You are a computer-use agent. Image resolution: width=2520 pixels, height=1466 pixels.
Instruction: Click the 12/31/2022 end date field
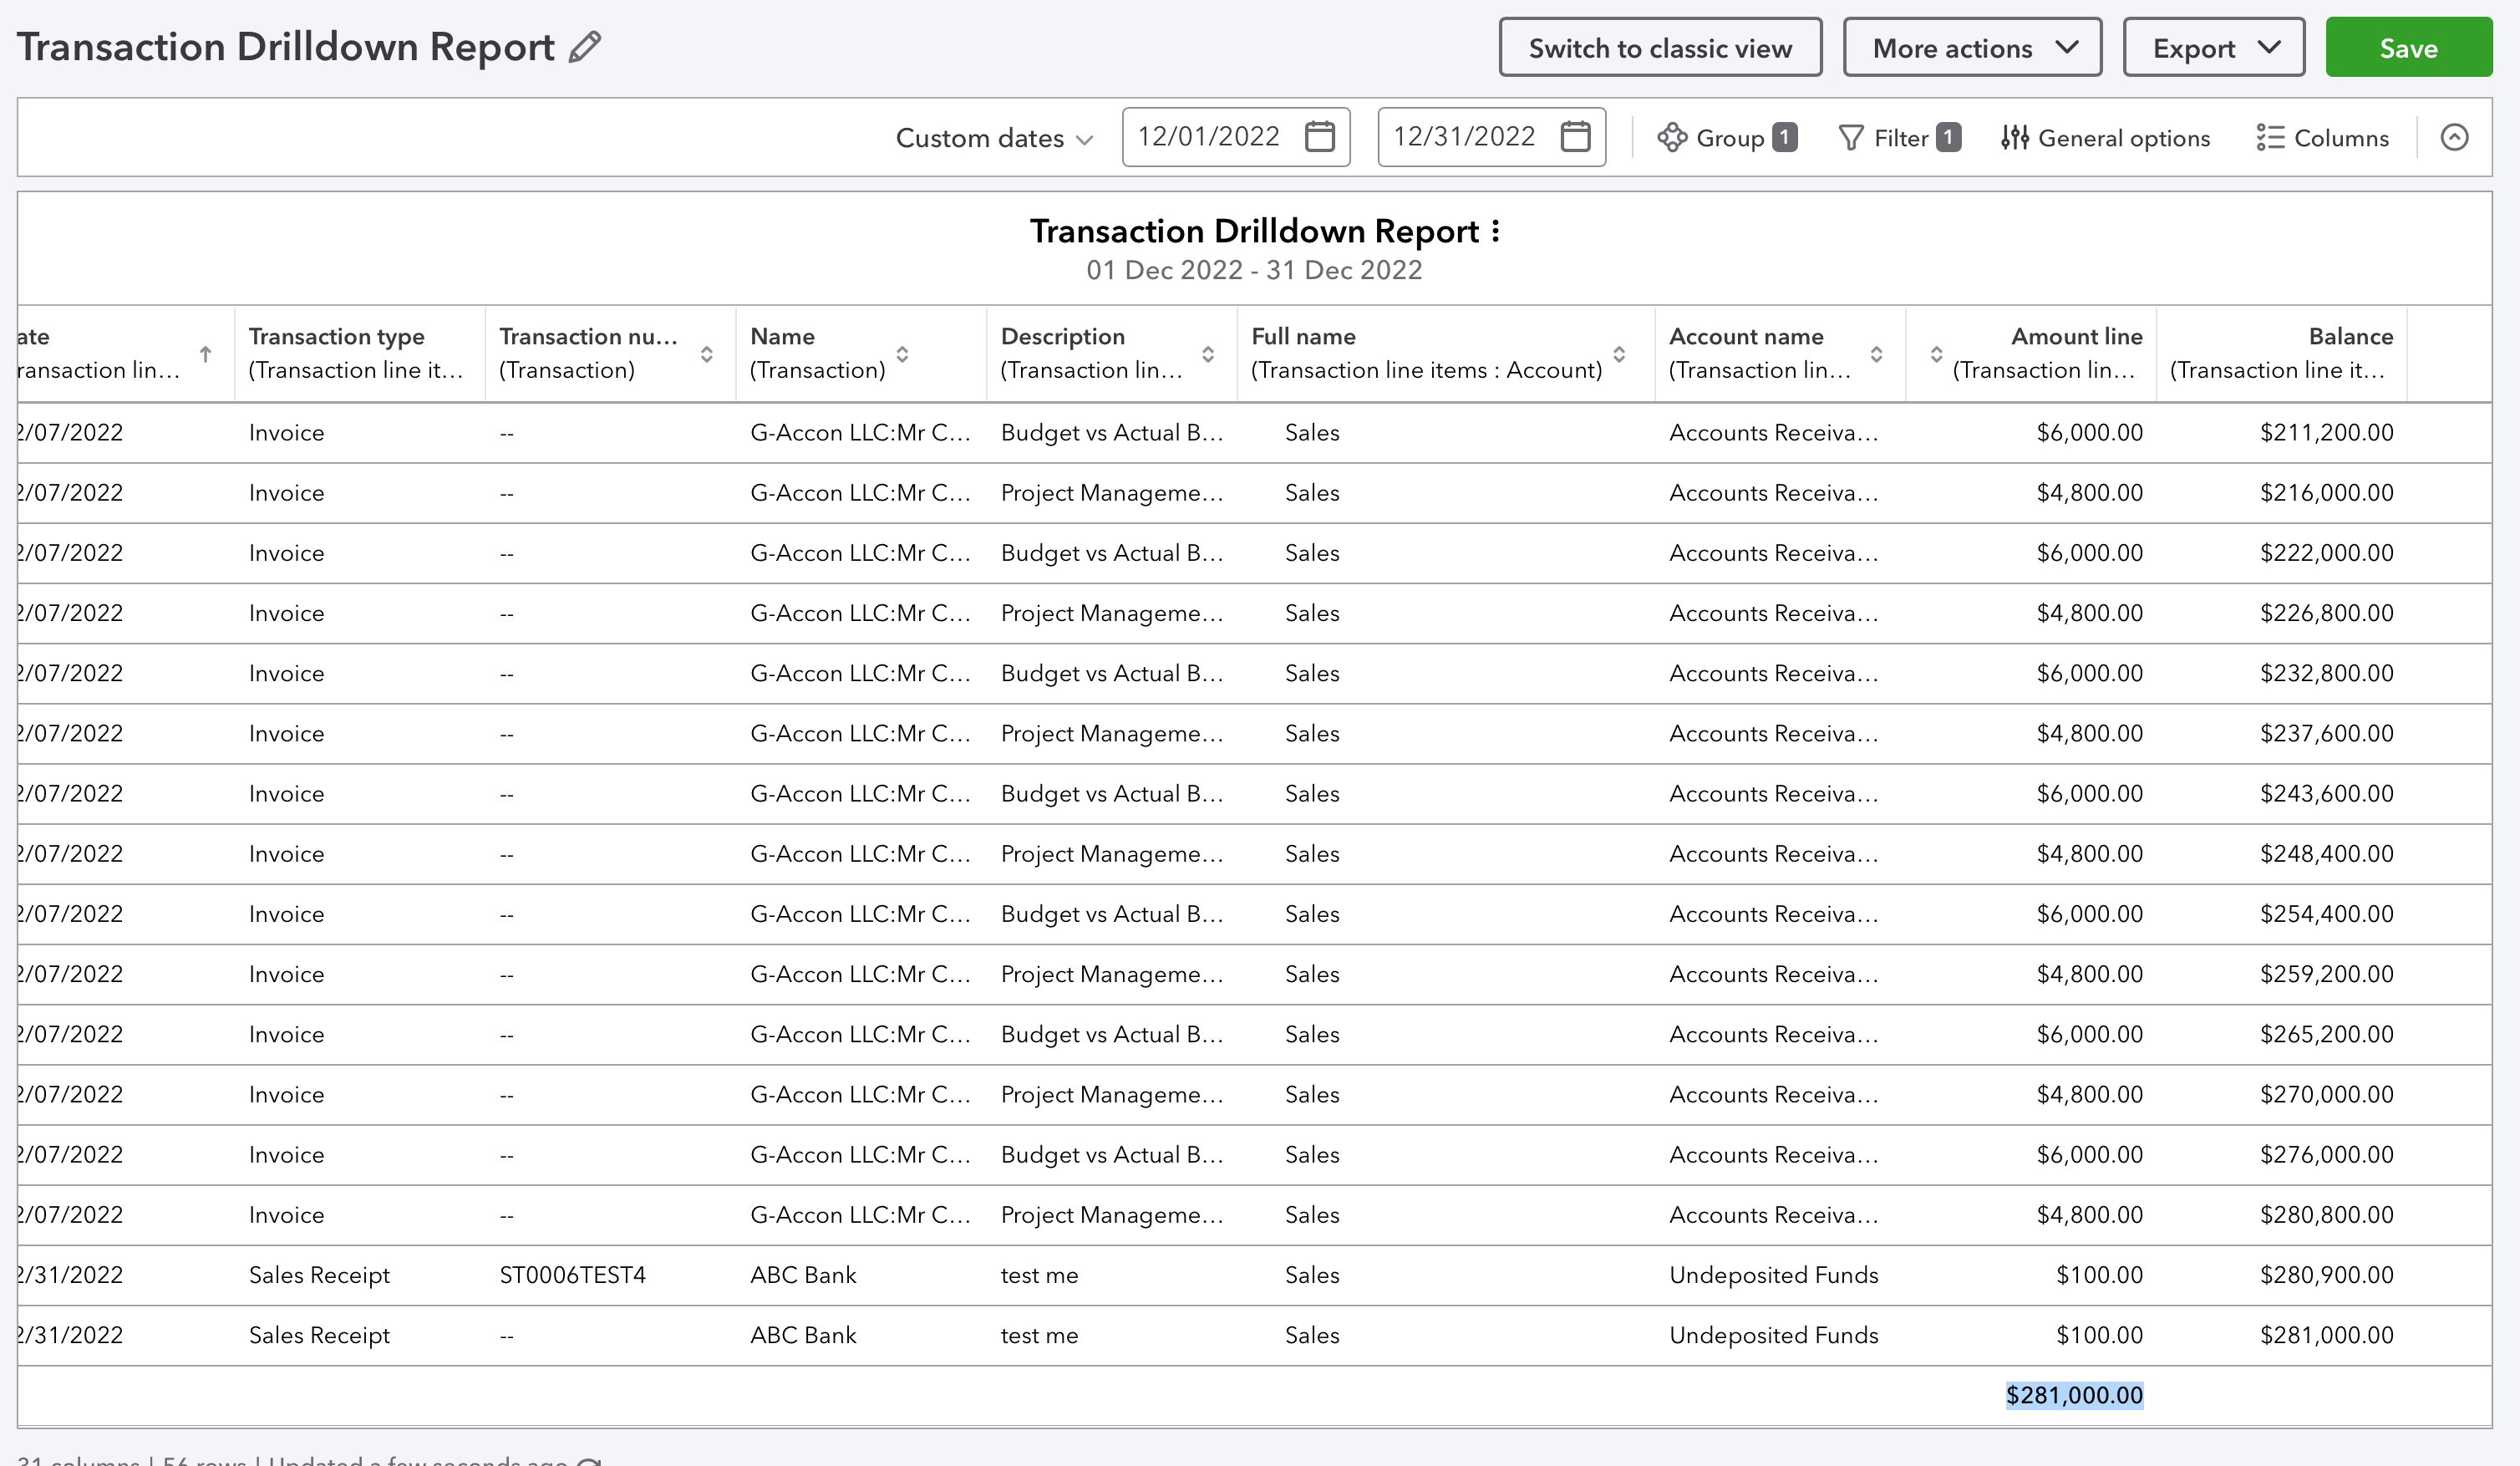tap(1492, 136)
